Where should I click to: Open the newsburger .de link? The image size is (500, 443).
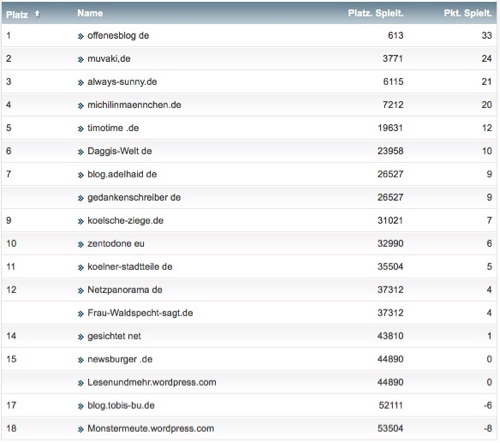pyautogui.click(x=120, y=359)
